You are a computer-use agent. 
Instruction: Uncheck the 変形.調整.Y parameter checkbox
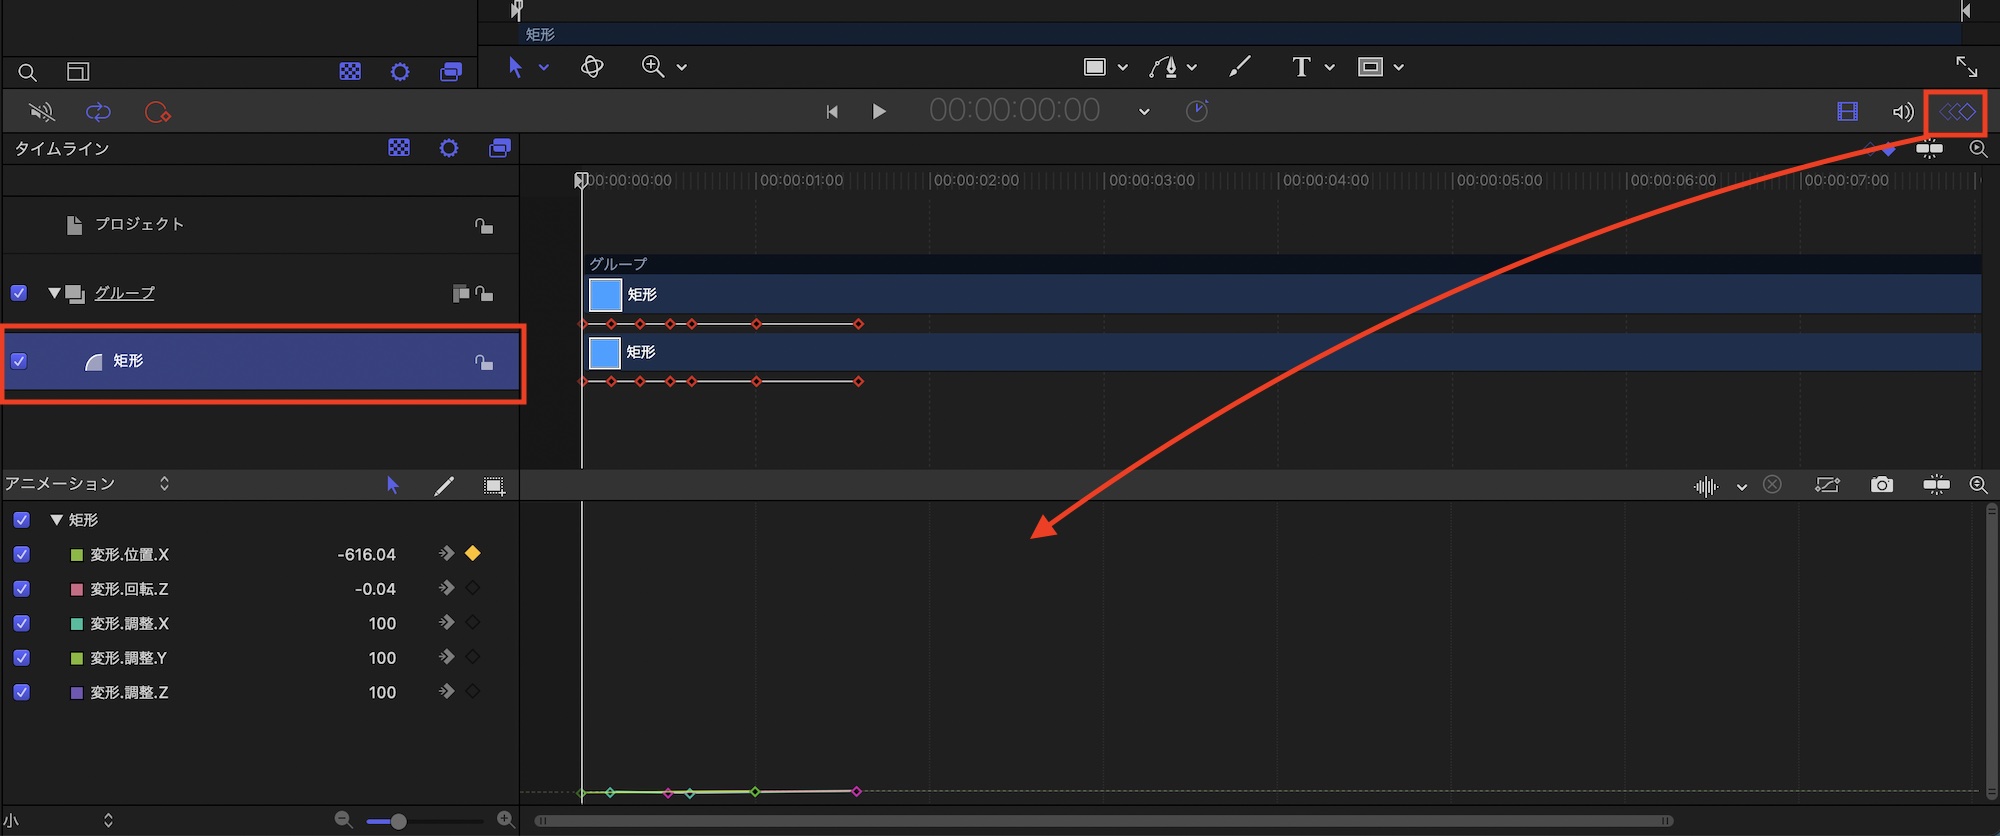21,658
